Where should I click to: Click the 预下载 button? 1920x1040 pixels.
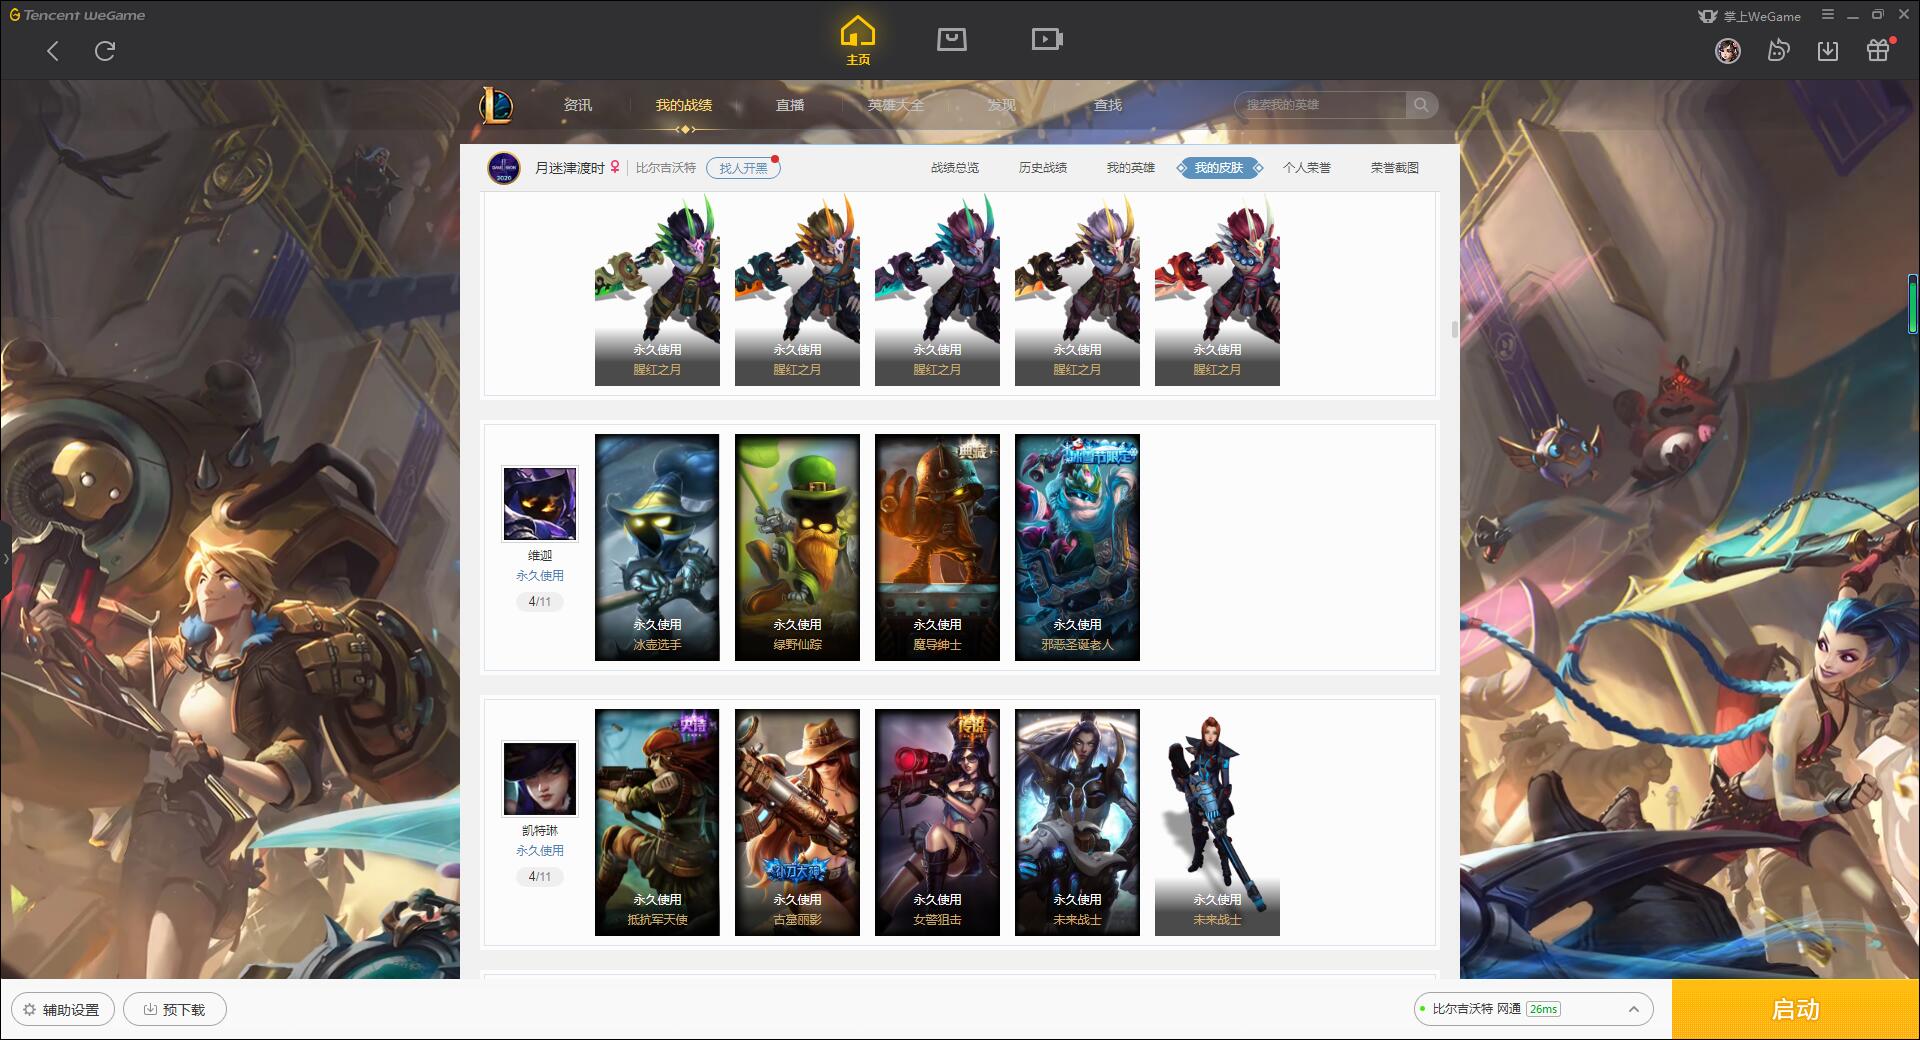pos(175,1009)
